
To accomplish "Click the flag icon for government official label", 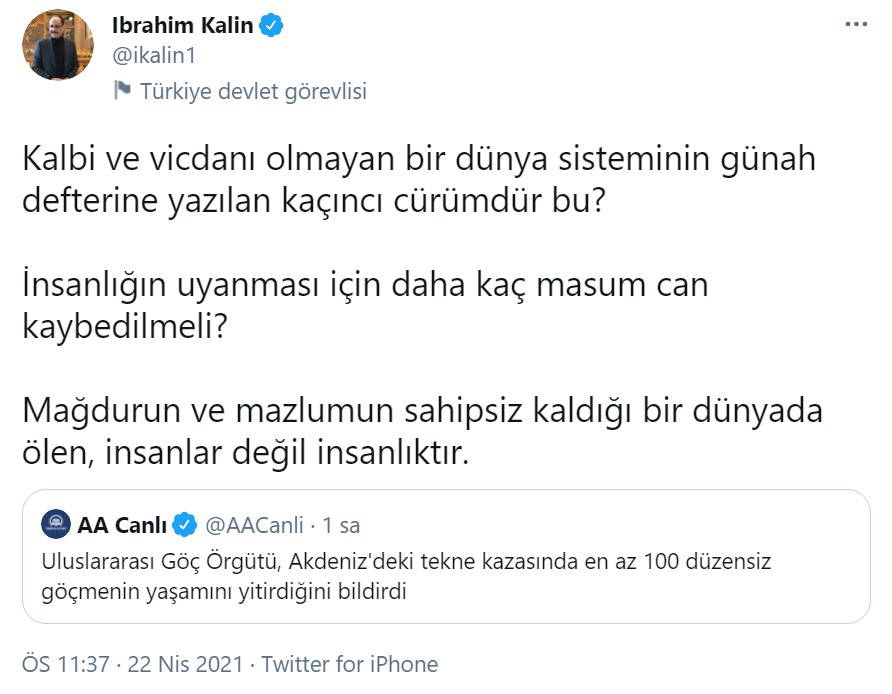I will 122,91.
